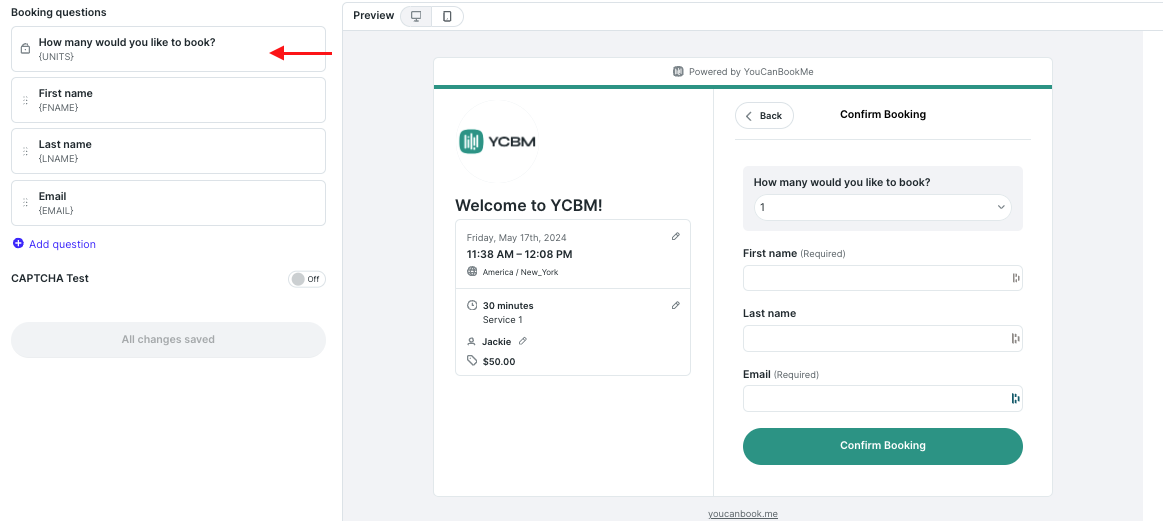1163x521 pixels.
Task: Click autofill icon in First name field
Action: 1015,278
